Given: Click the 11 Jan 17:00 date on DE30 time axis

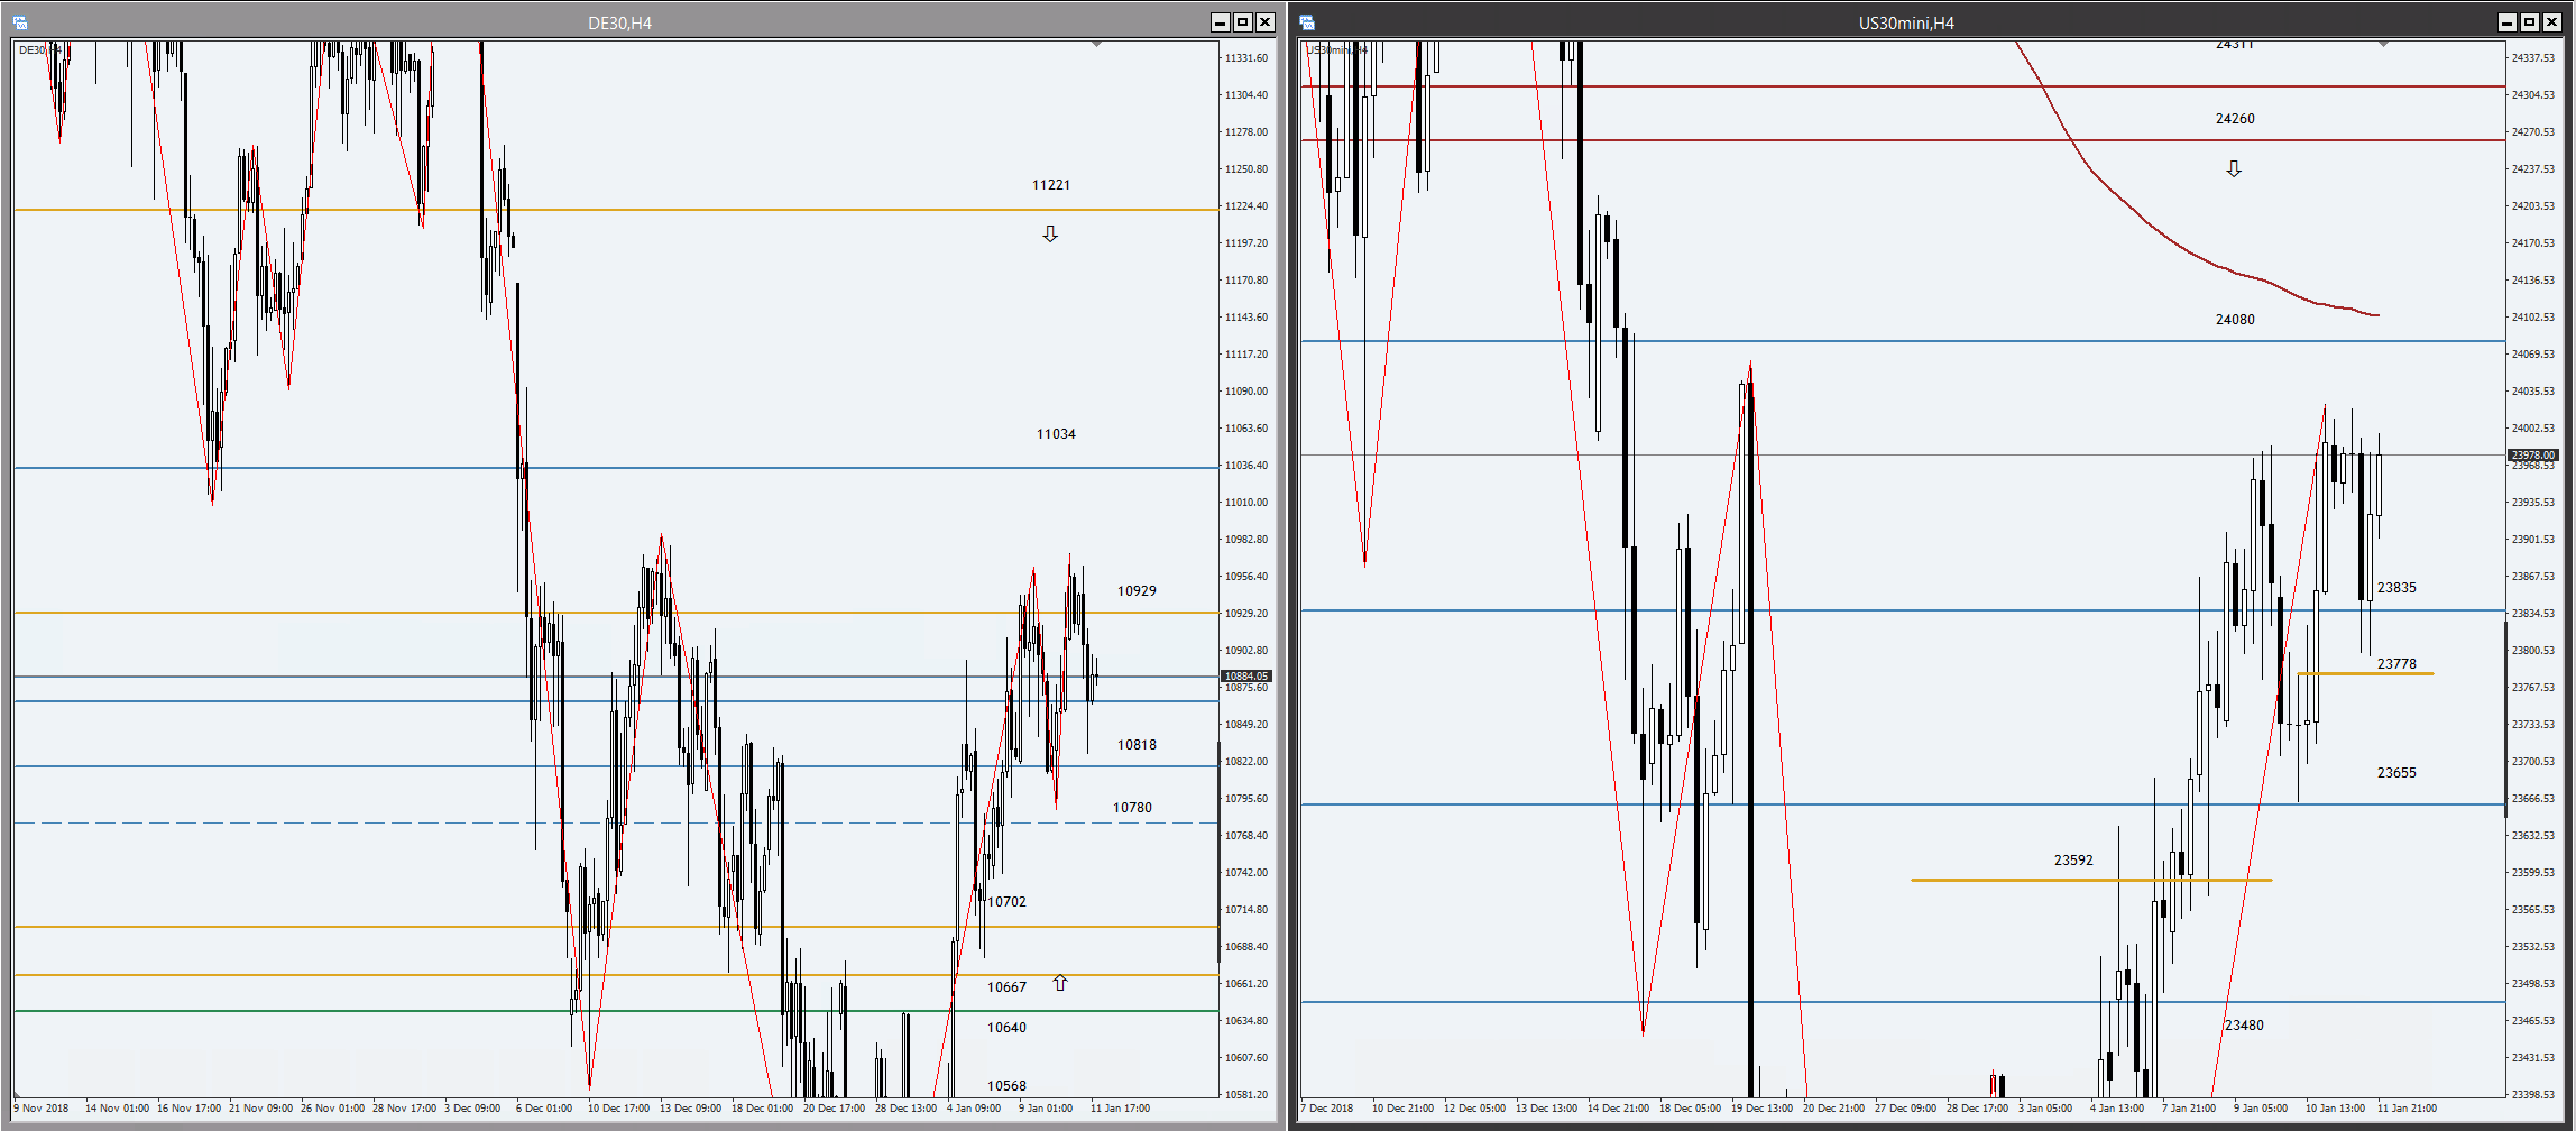Looking at the screenshot, I should 1120,1108.
